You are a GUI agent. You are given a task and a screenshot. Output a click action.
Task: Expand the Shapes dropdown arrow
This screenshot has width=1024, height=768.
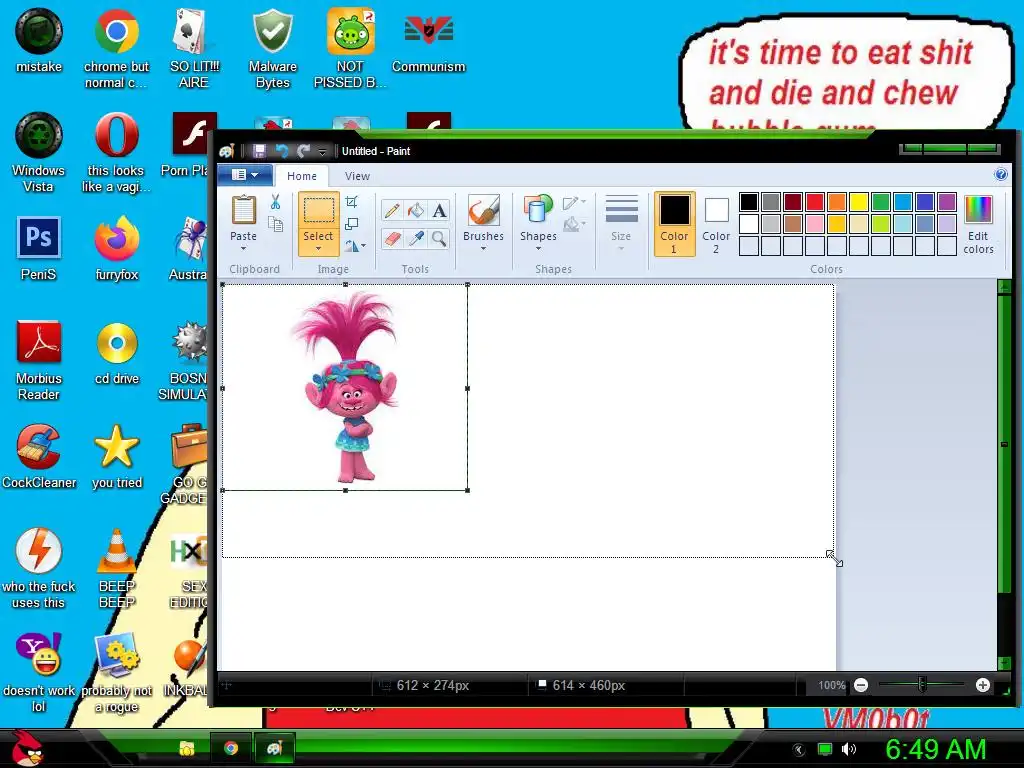click(x=538, y=249)
